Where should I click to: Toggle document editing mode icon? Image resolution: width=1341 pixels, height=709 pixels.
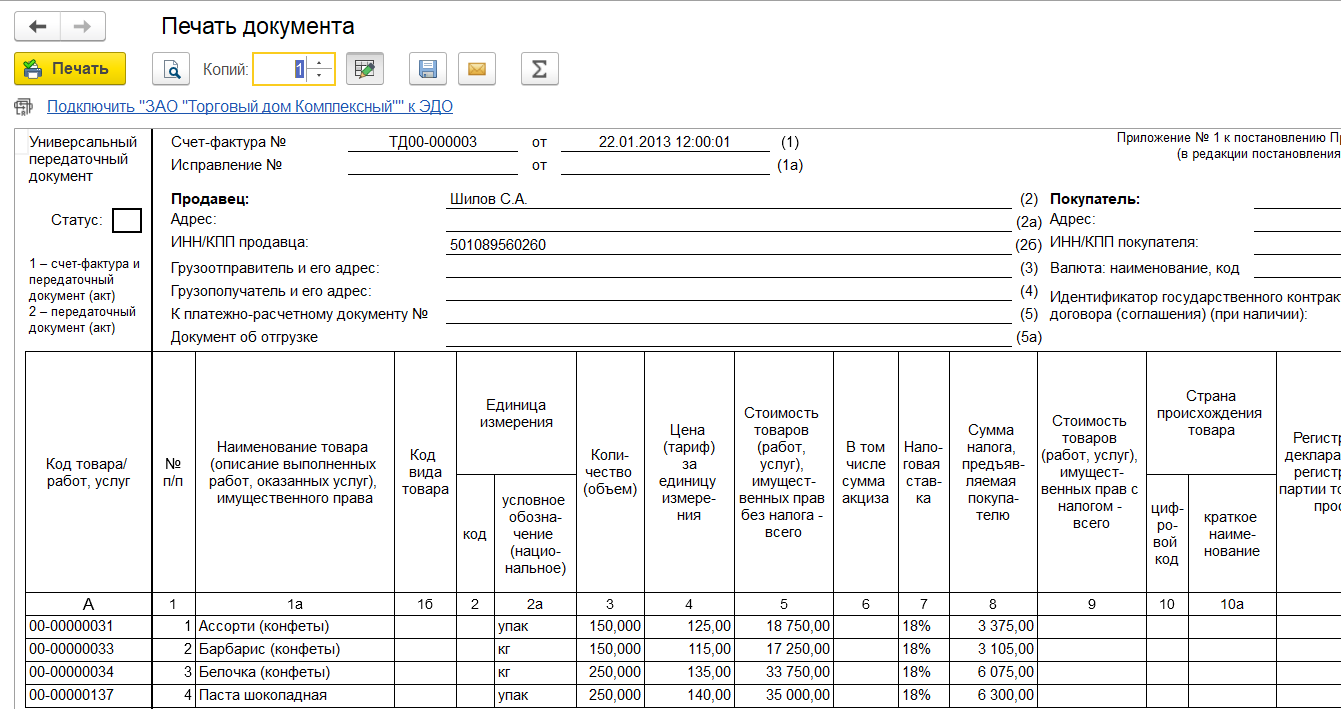[x=365, y=69]
